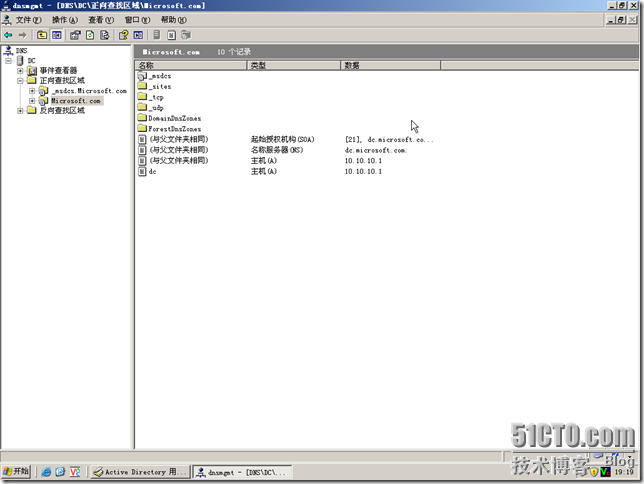
Task: Select the DNS root node in the tree
Action: pyautogui.click(x=21, y=51)
